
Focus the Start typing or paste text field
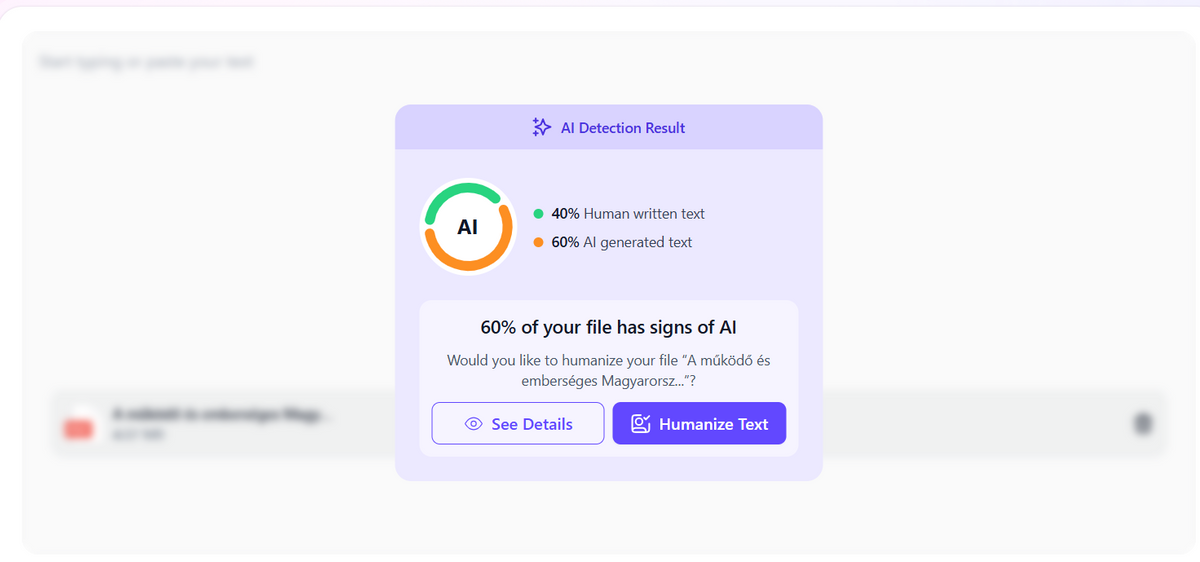pos(147,62)
